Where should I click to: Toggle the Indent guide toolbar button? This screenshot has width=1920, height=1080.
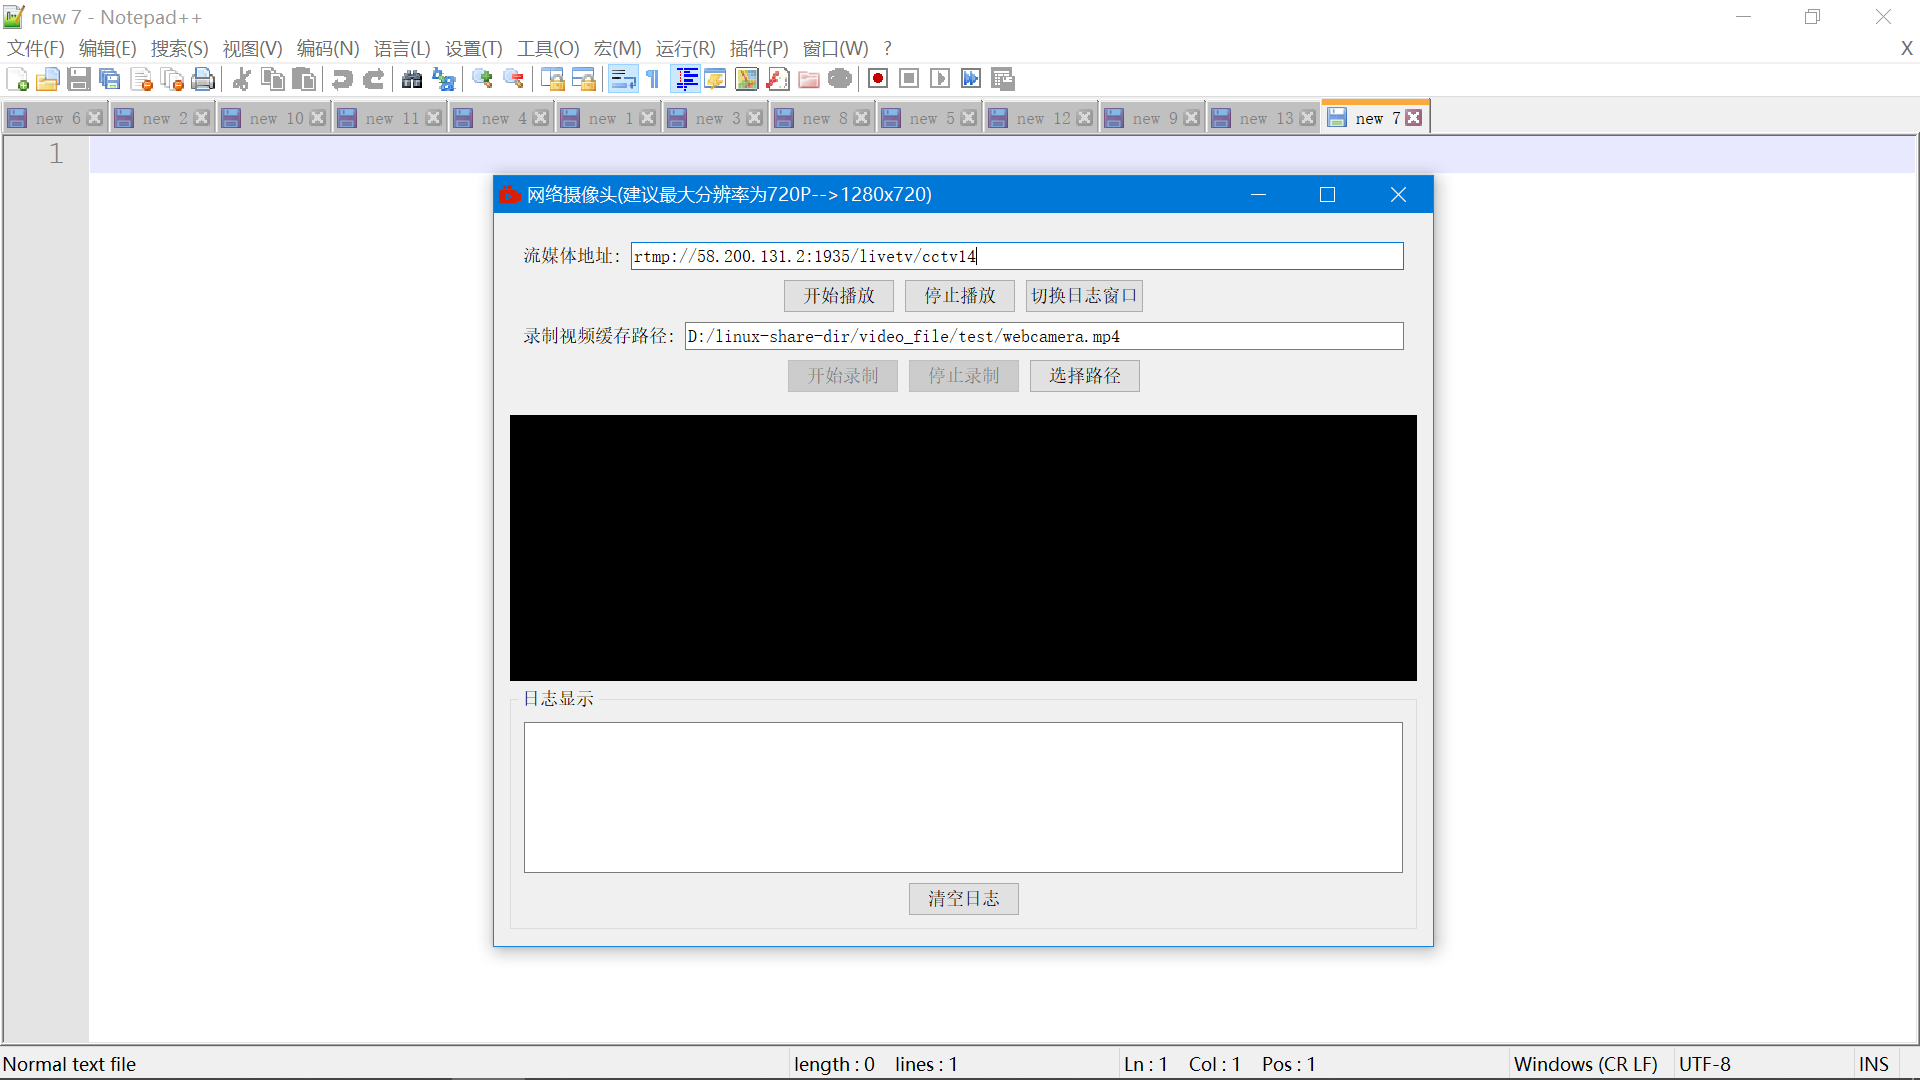tap(687, 79)
